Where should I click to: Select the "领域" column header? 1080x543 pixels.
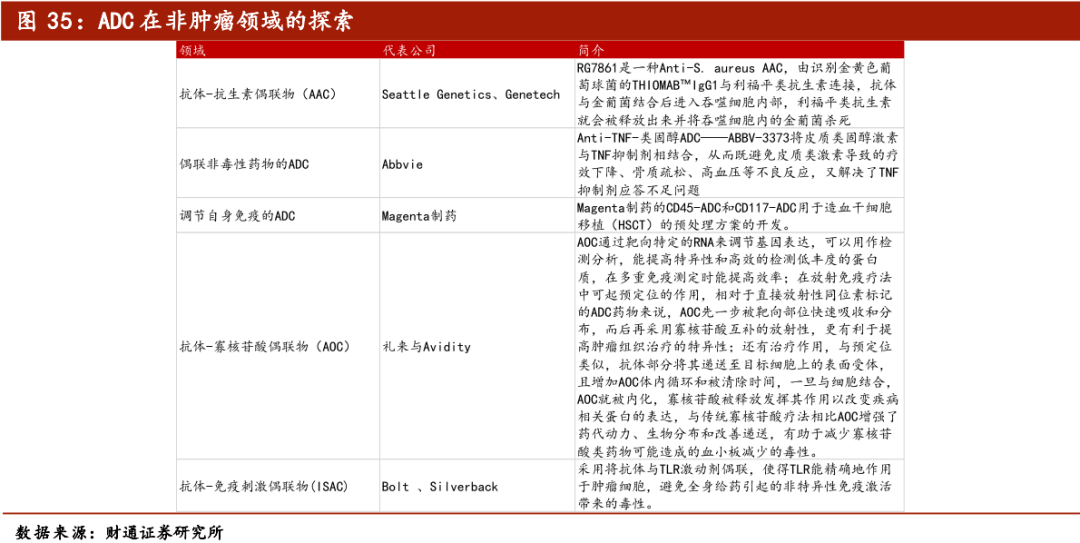pyautogui.click(x=192, y=50)
